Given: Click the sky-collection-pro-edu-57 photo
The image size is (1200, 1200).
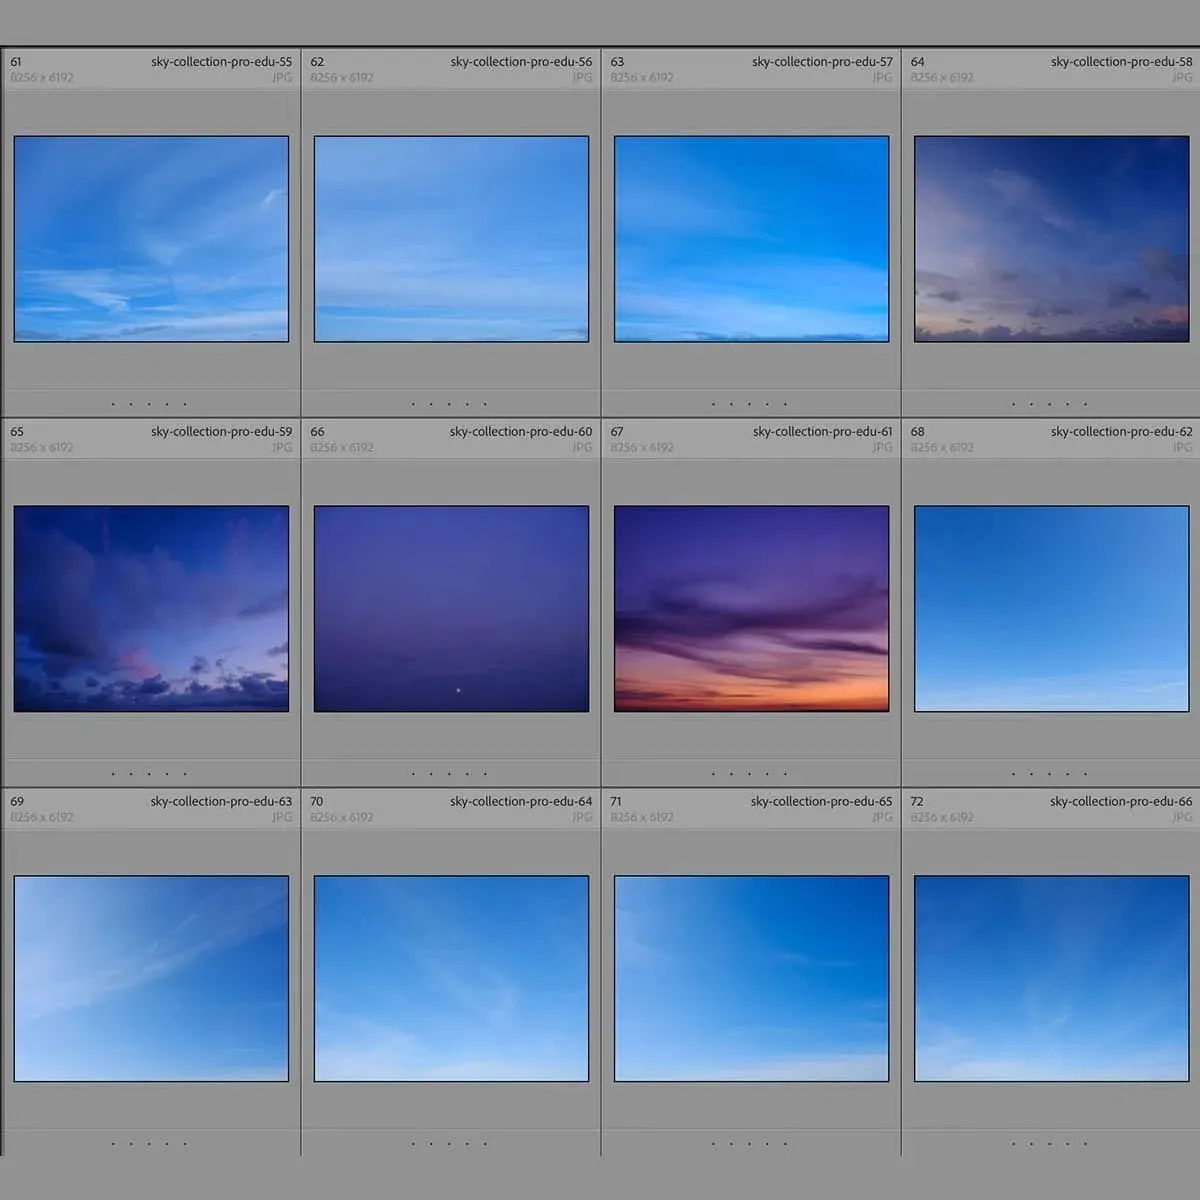Looking at the screenshot, I should point(751,239).
